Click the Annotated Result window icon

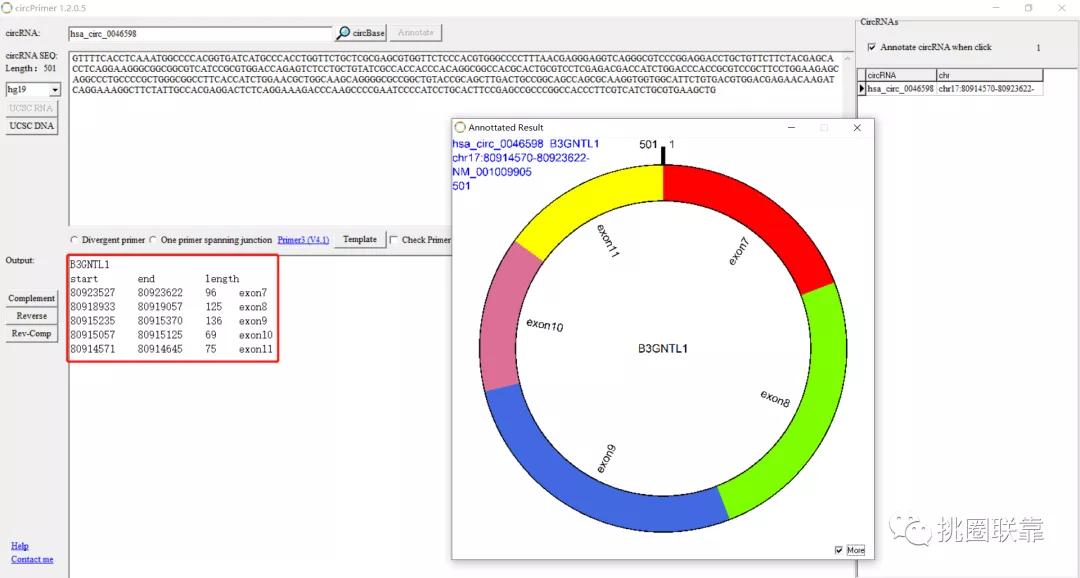pyautogui.click(x=460, y=128)
